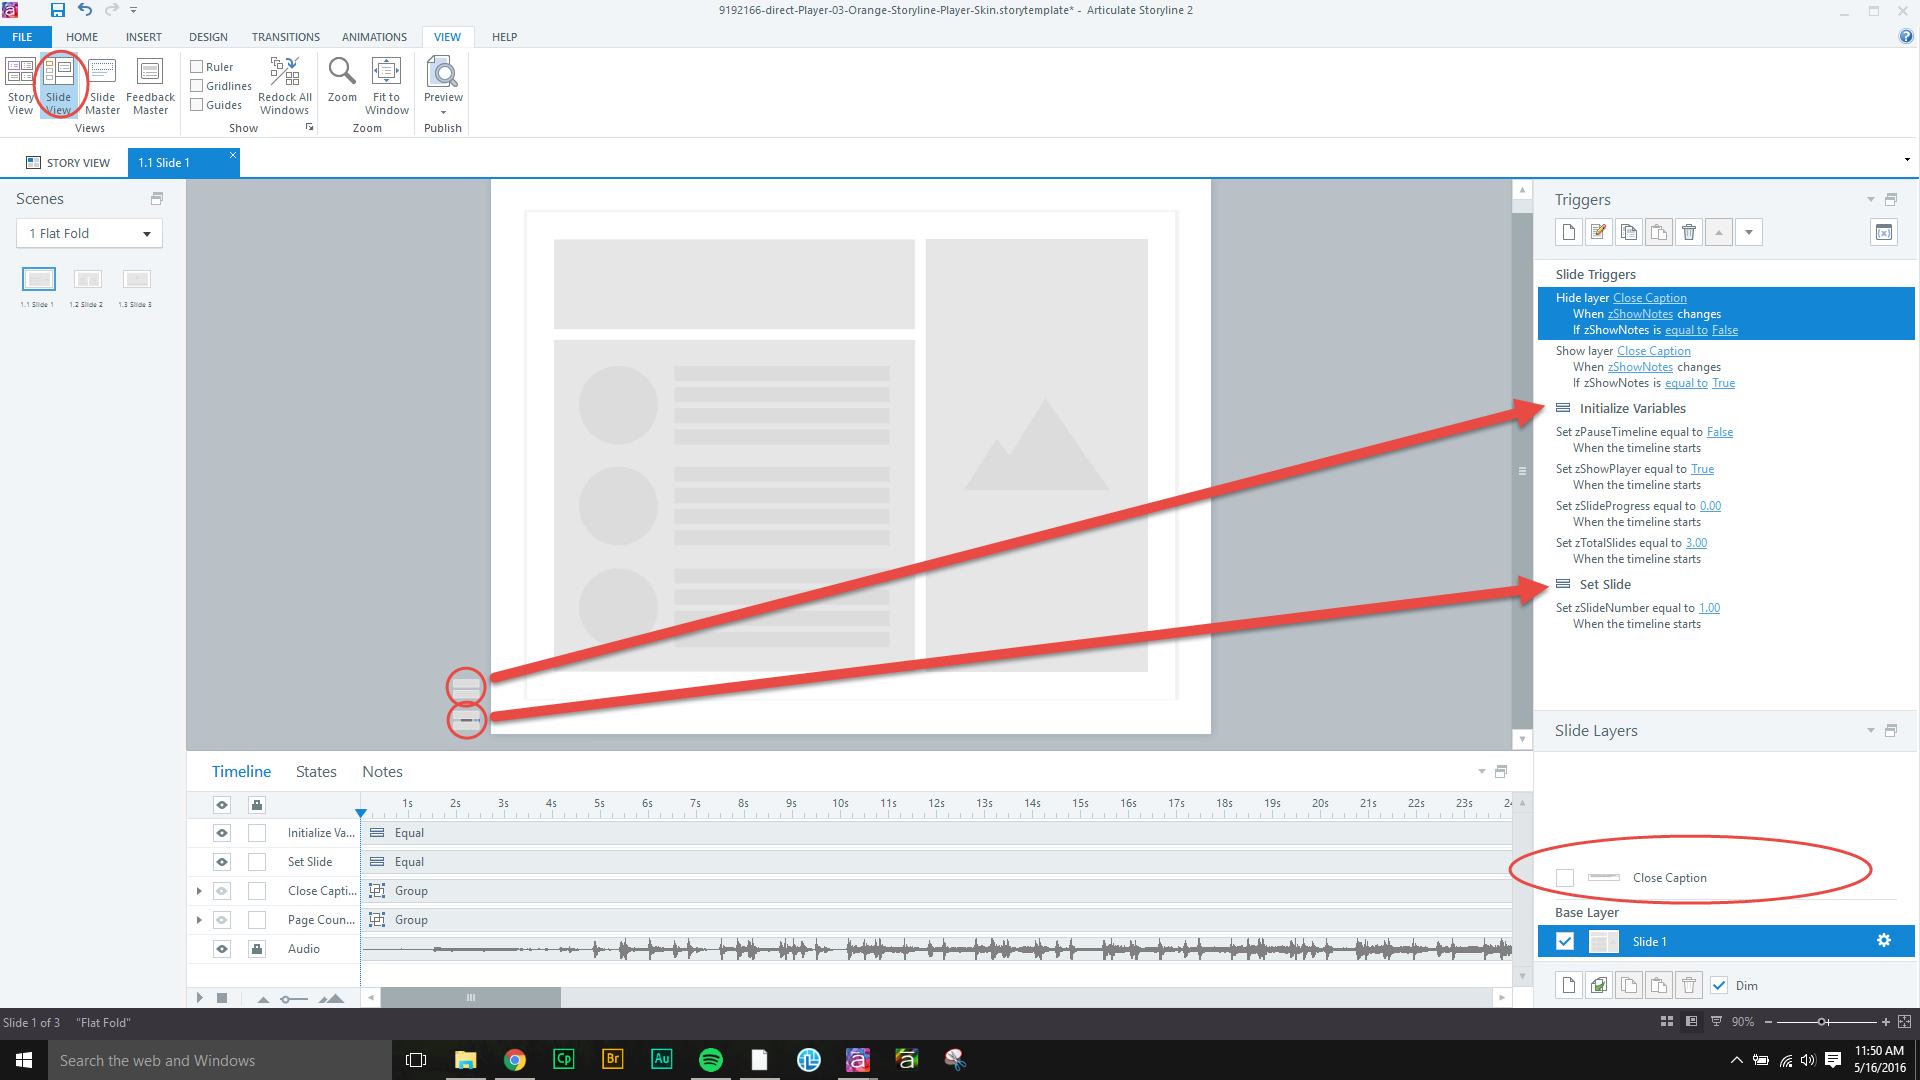
Task: Expand the Page Count group row
Action: [199, 920]
